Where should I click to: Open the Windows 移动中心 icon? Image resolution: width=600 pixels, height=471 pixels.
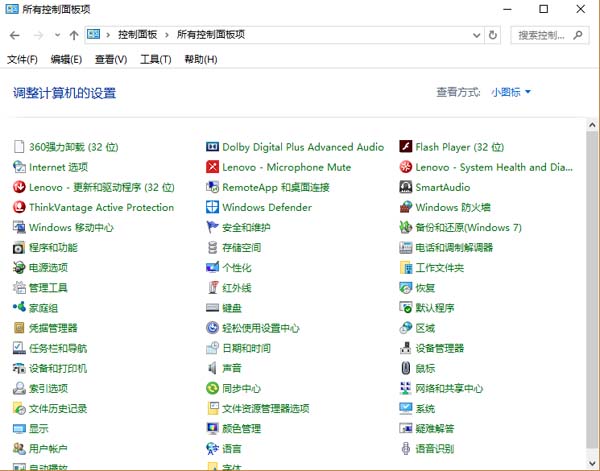pyautogui.click(x=19, y=227)
